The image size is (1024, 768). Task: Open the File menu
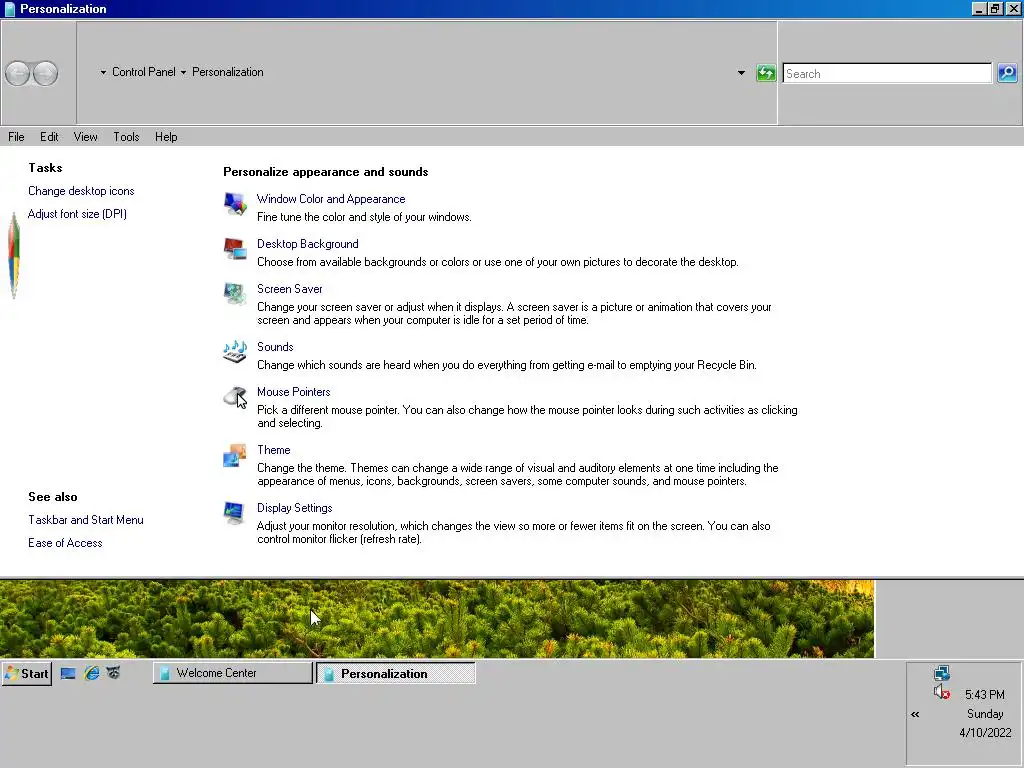pyautogui.click(x=16, y=136)
